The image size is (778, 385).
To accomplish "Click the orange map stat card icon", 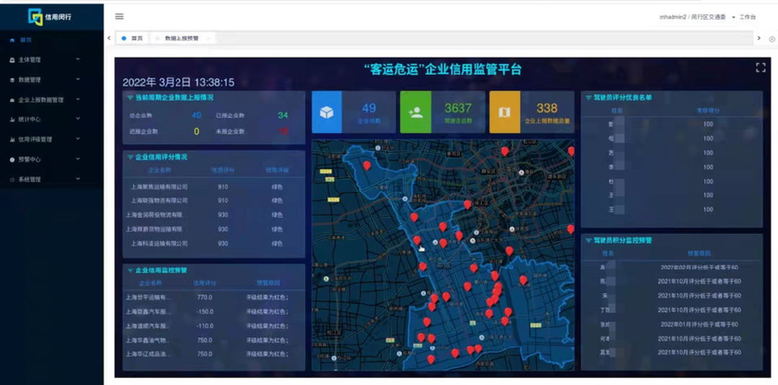I will click(505, 112).
